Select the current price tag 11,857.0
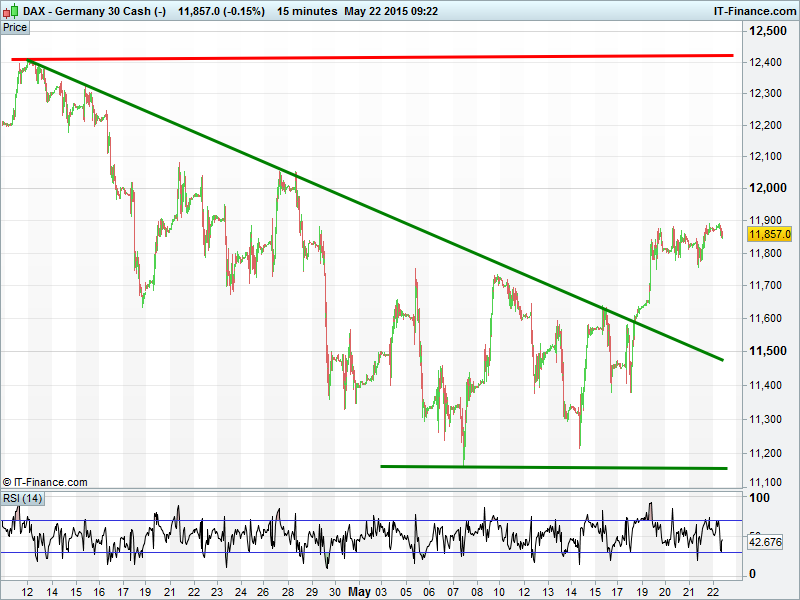Image resolution: width=800 pixels, height=600 pixels. tap(769, 235)
